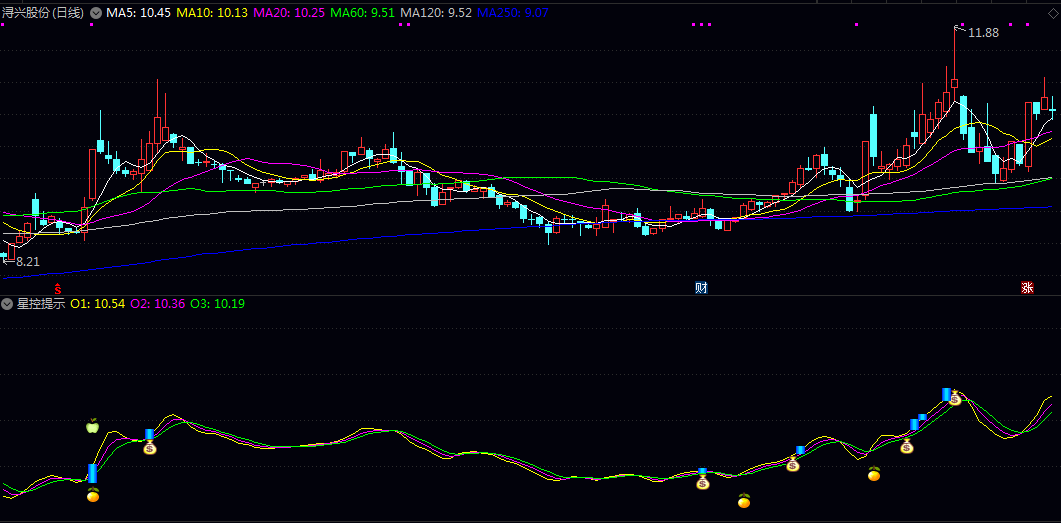Click the 淂兴股份(日线) chart title

click(43, 13)
